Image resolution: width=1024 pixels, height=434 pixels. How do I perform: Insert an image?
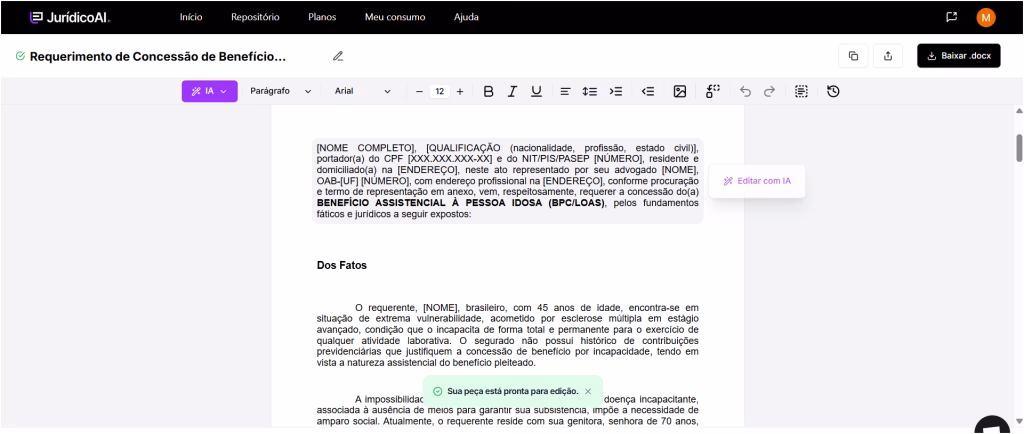pos(680,91)
